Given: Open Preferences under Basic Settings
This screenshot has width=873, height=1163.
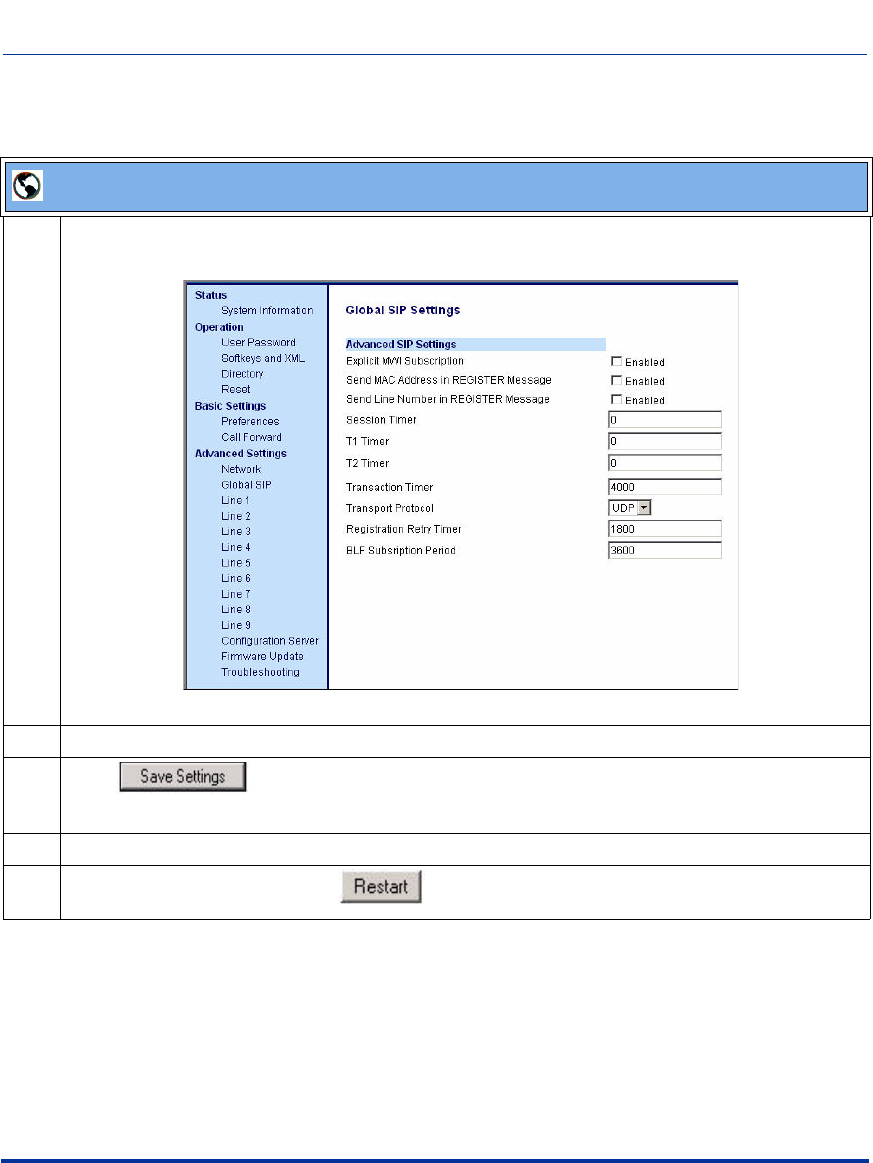Looking at the screenshot, I should click(x=250, y=421).
